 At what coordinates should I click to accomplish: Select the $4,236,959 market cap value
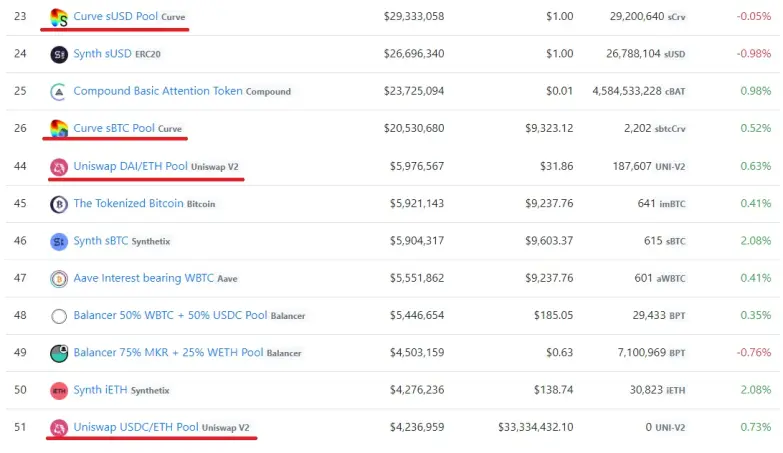click(x=417, y=427)
